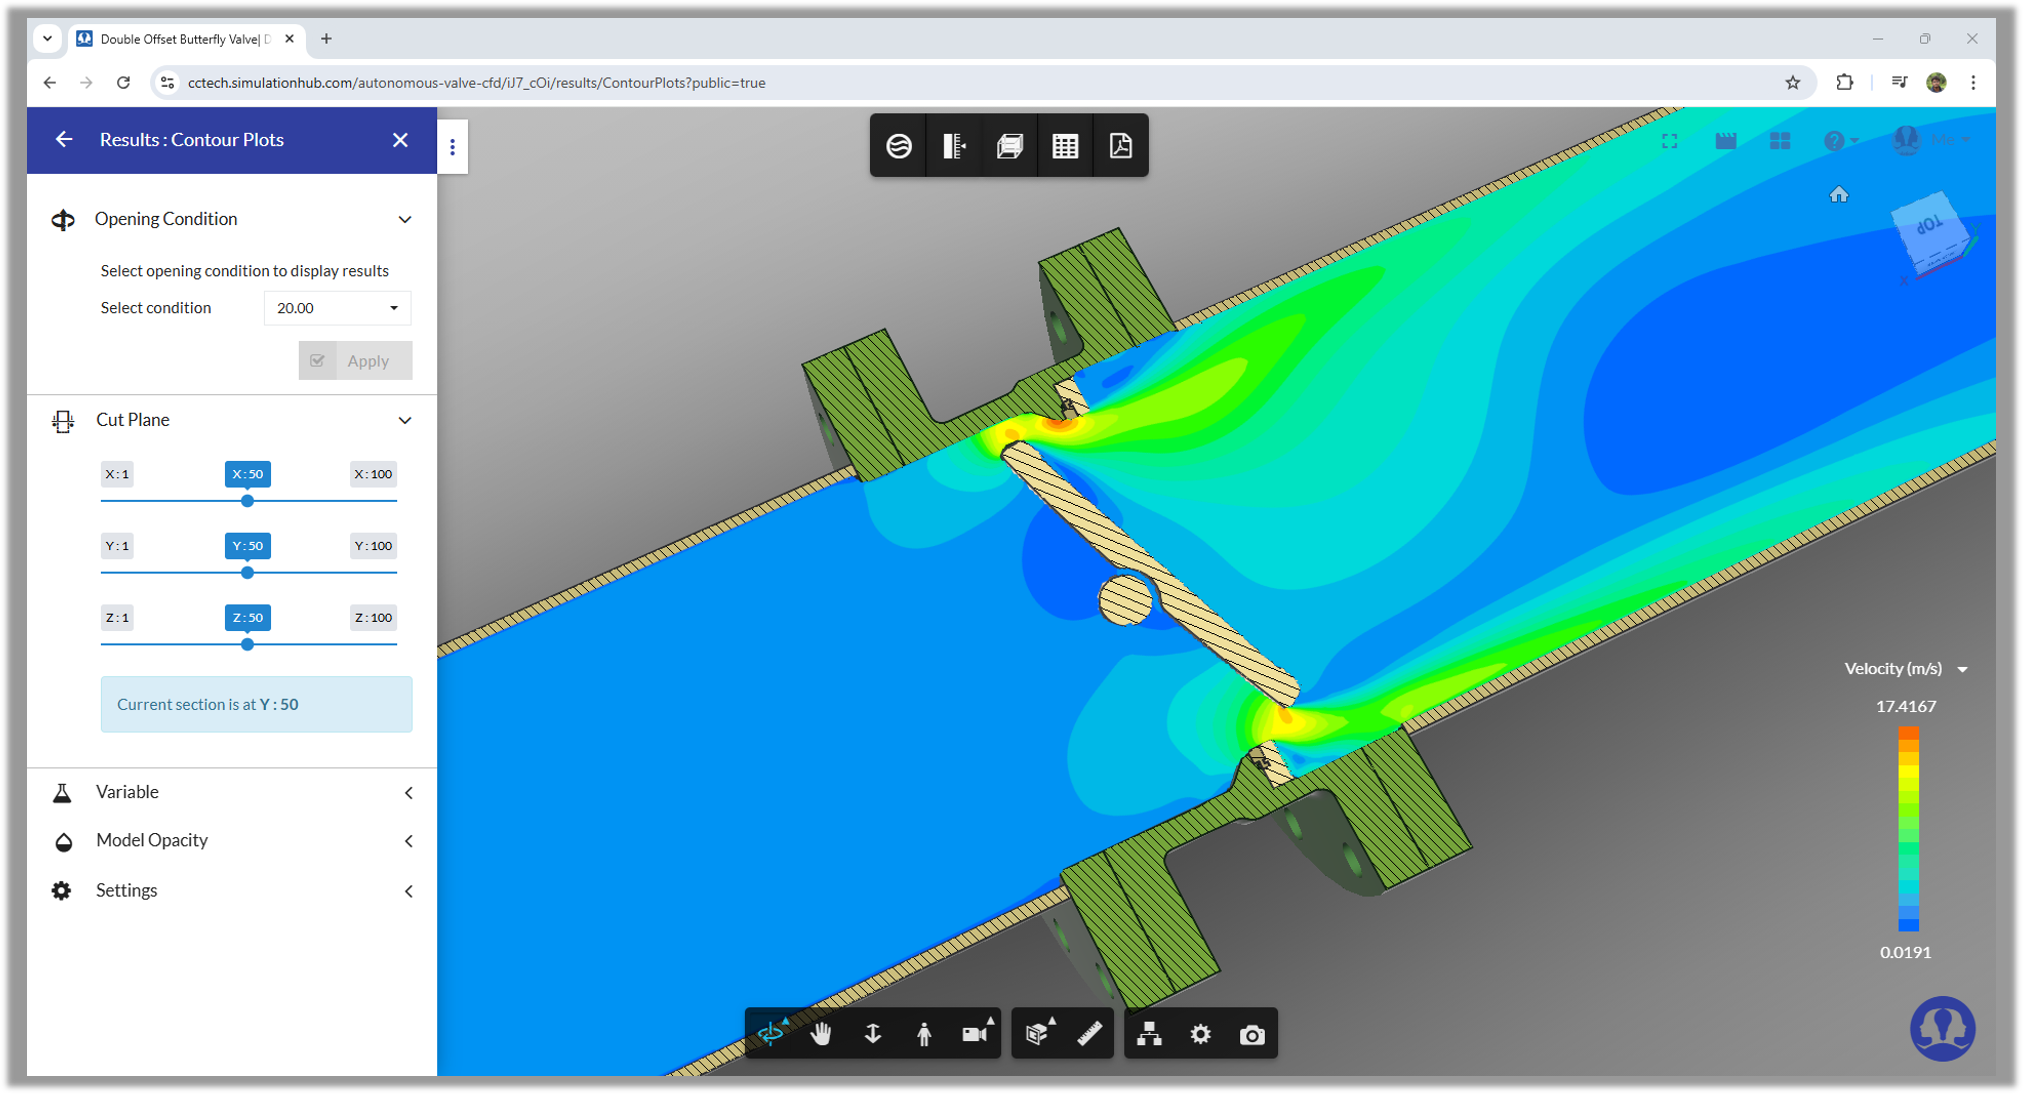Click the home view icon
Screen dimensions: 2023x1094
coord(1838,195)
